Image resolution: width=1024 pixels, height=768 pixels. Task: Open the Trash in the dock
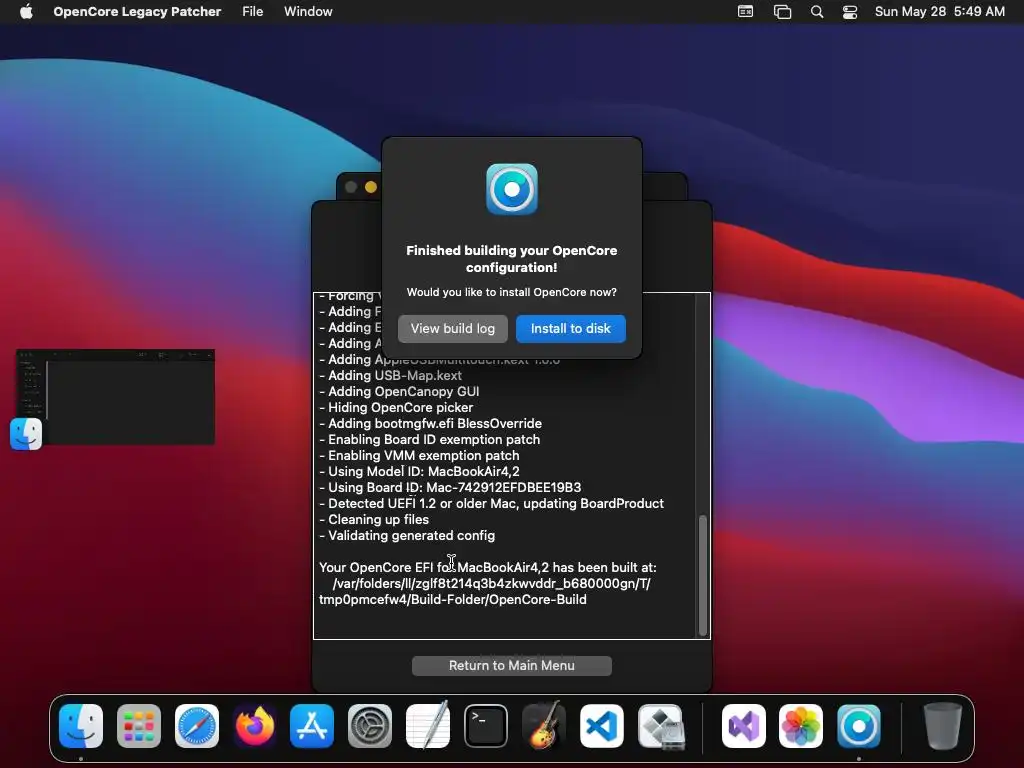tap(942, 726)
